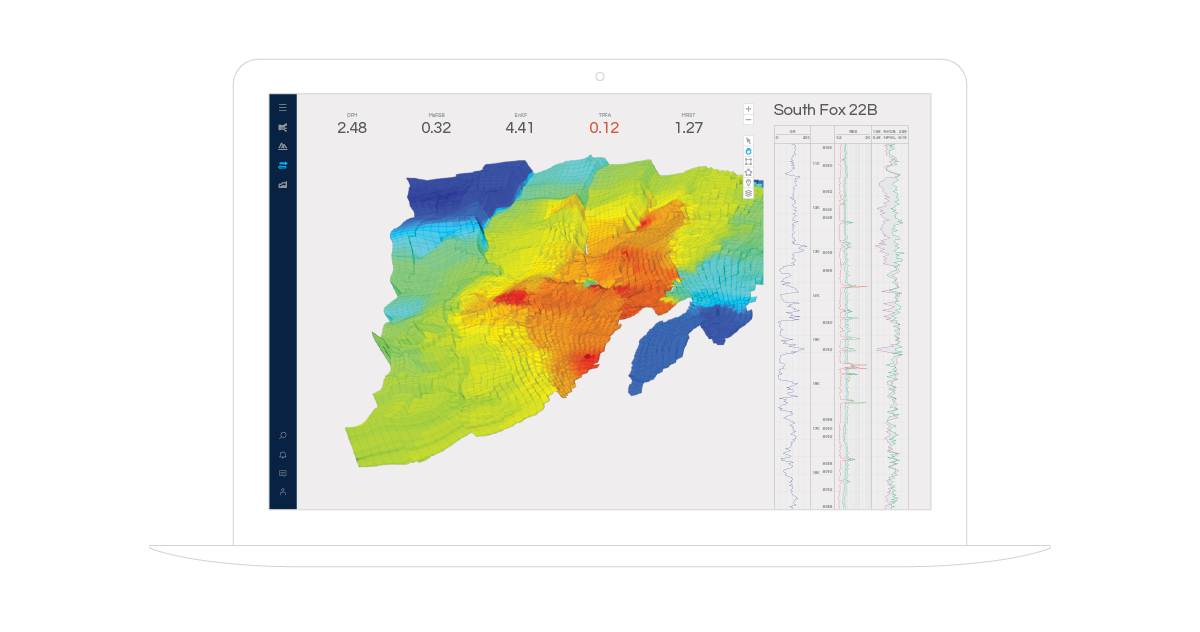
Task: Open the area chart icon in sidebar
Action: [283, 185]
